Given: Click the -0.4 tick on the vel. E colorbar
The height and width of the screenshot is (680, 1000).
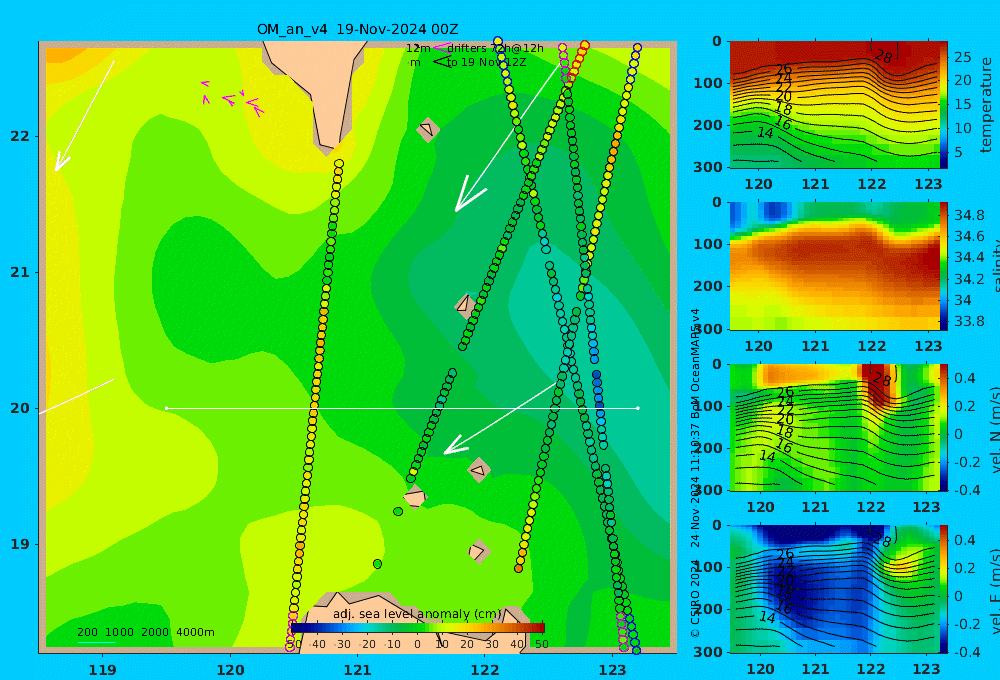Looking at the screenshot, I should (x=966, y=651).
